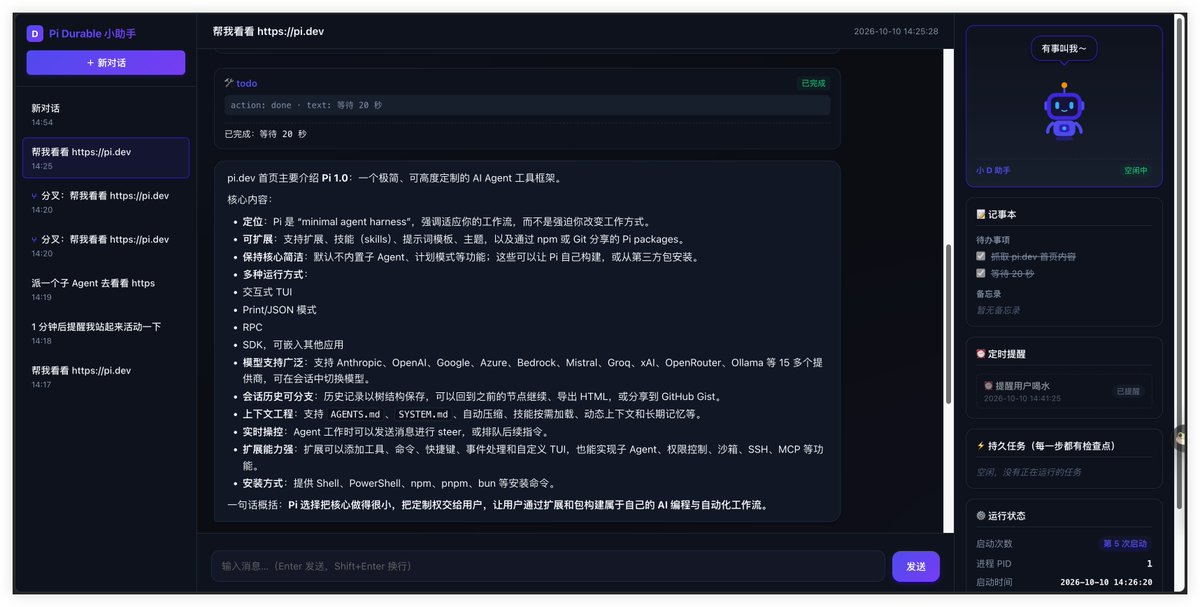Click the 定时提醒 alarm clock icon
This screenshot has height=607, width=1200.
[x=981, y=353]
